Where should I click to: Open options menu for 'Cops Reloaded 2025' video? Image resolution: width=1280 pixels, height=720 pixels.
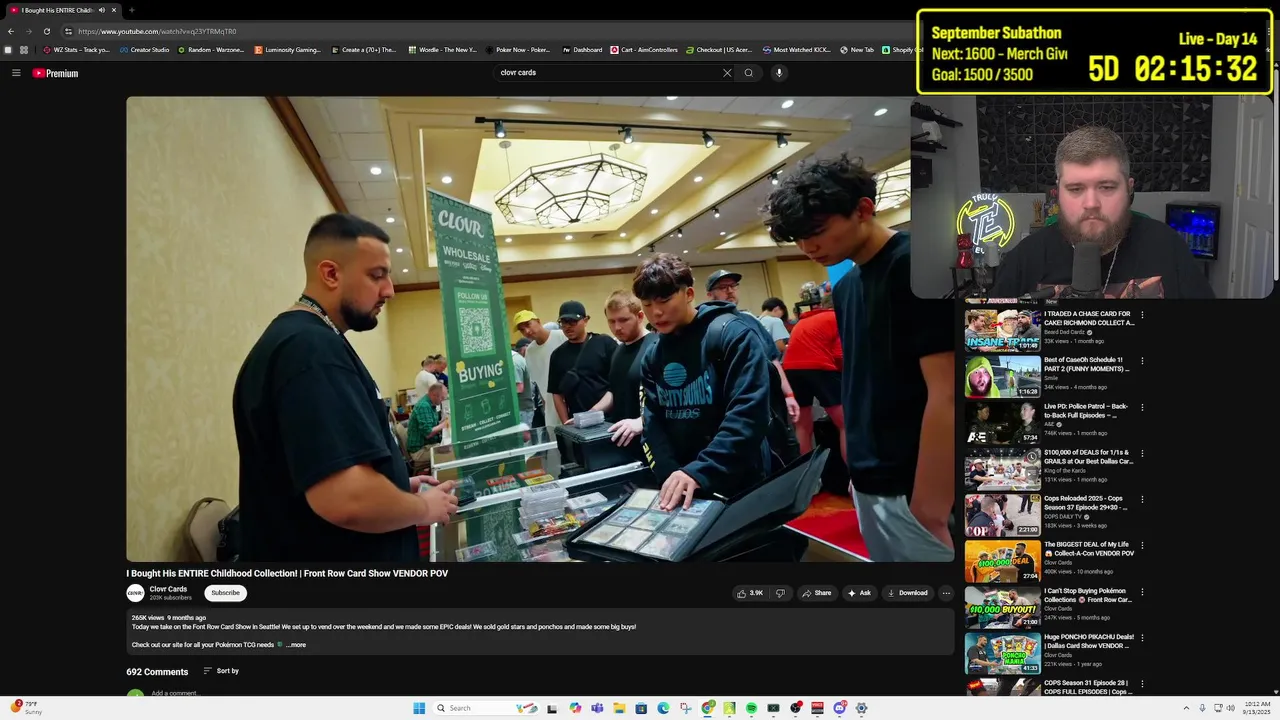coord(1142,499)
